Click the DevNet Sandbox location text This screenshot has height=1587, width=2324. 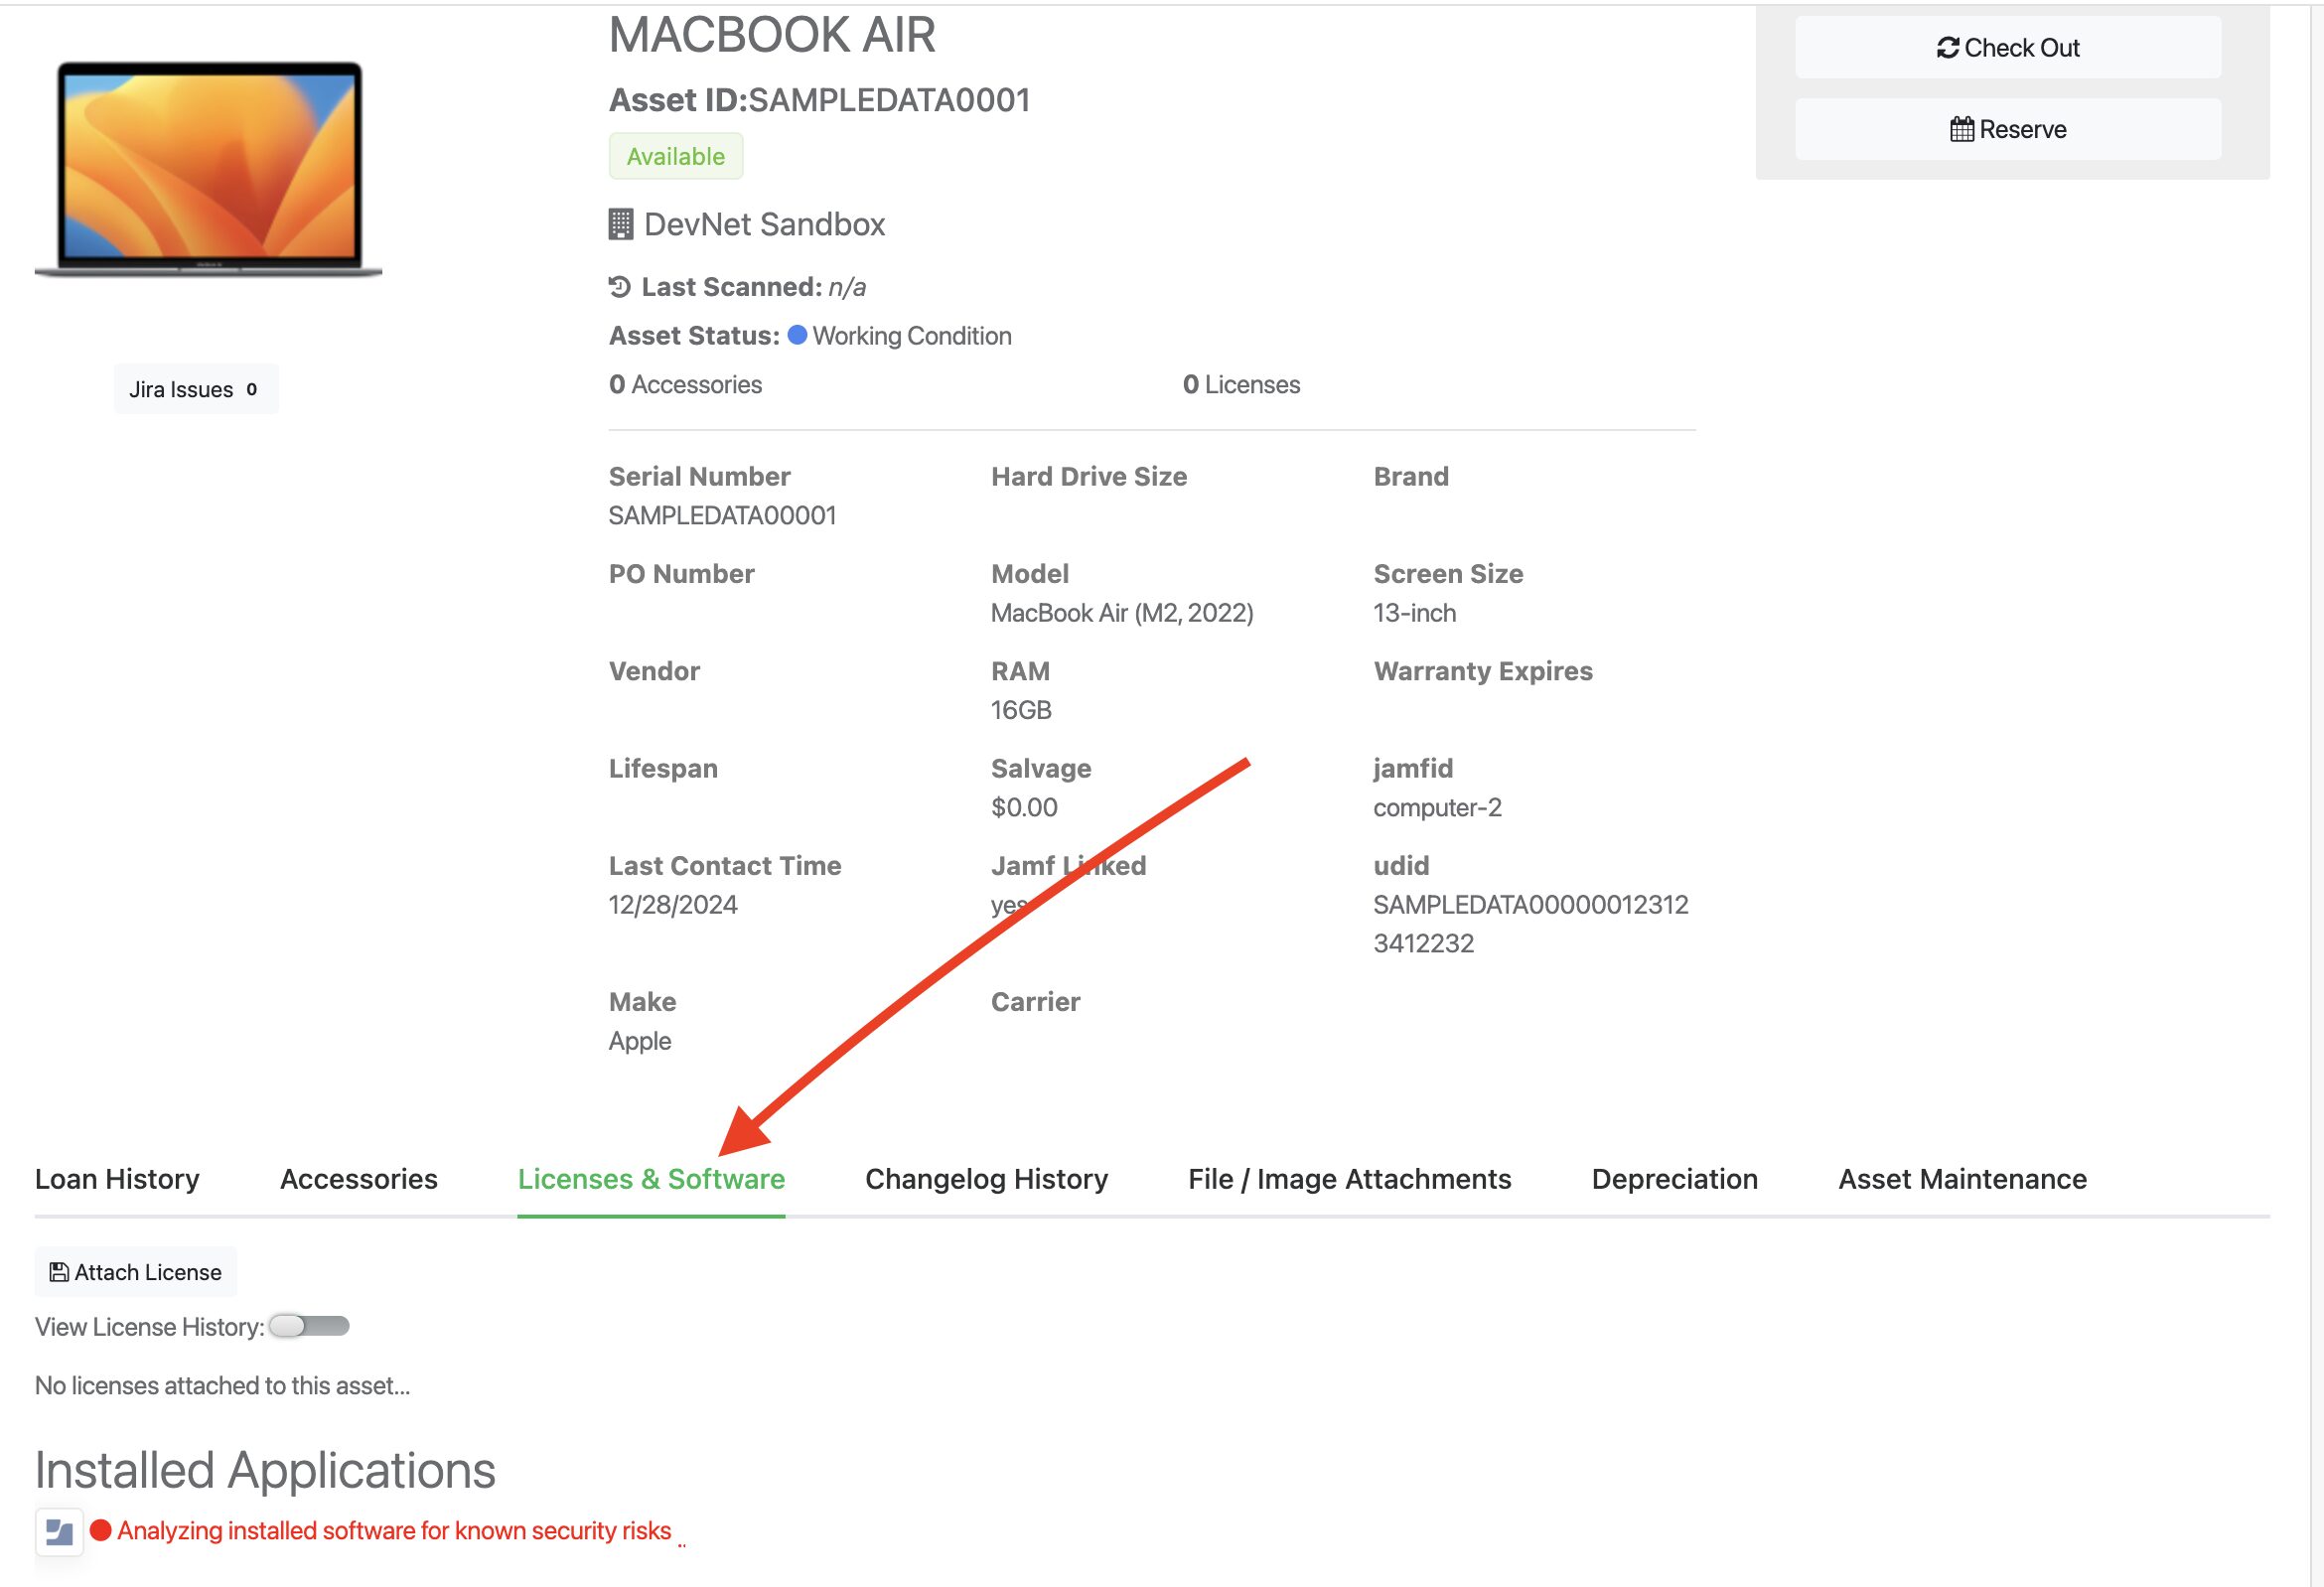764,224
